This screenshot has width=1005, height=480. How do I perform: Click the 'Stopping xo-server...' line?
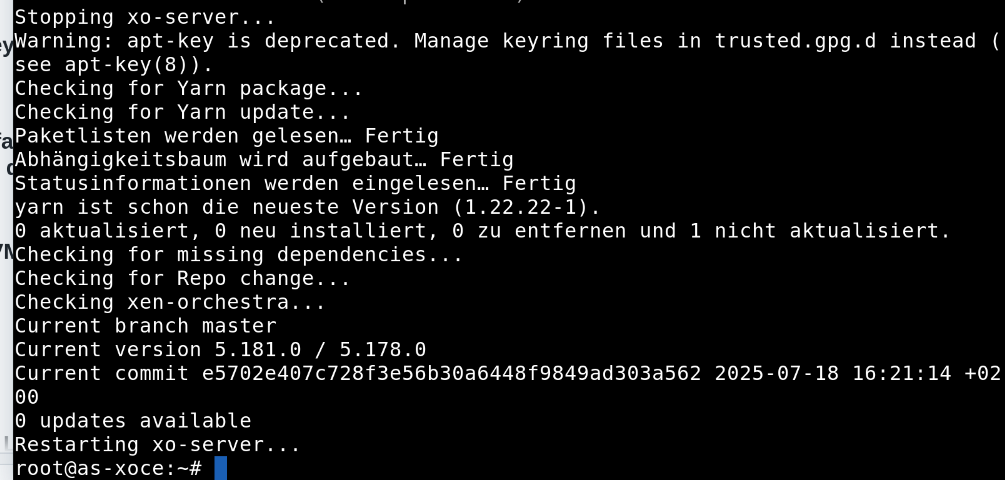coord(145,17)
